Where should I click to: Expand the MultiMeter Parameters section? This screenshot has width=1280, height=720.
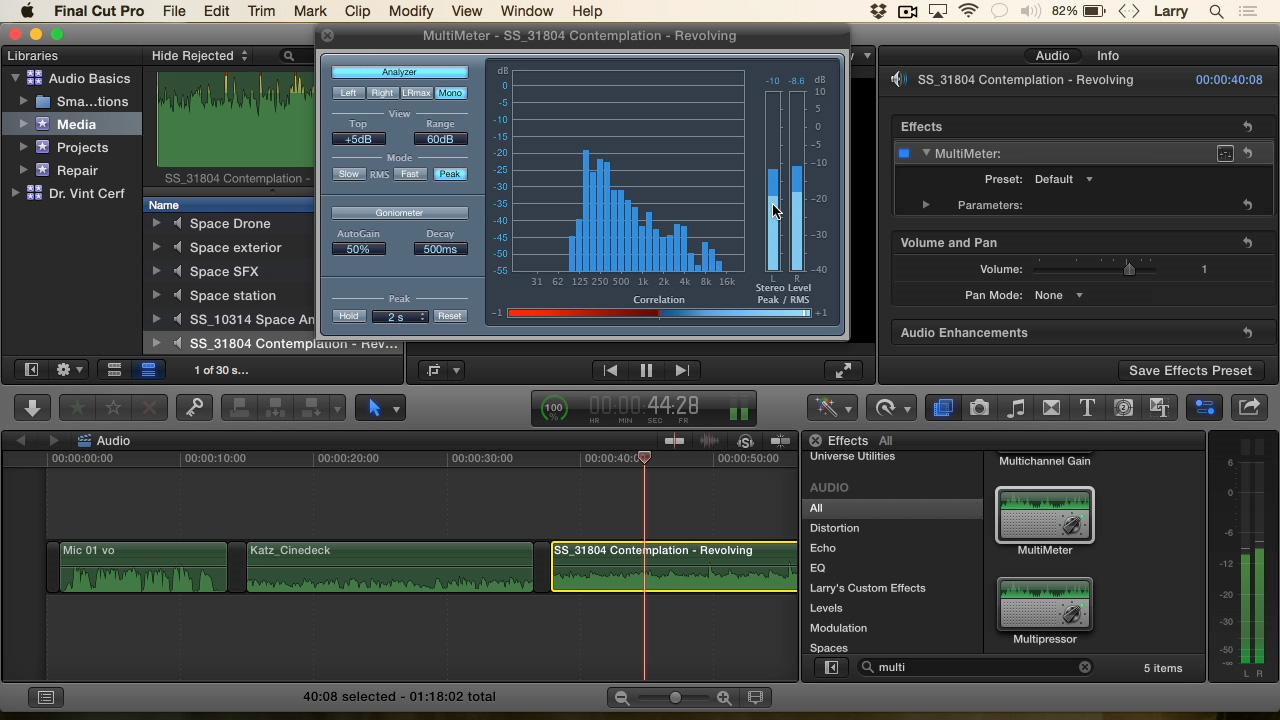tap(926, 205)
